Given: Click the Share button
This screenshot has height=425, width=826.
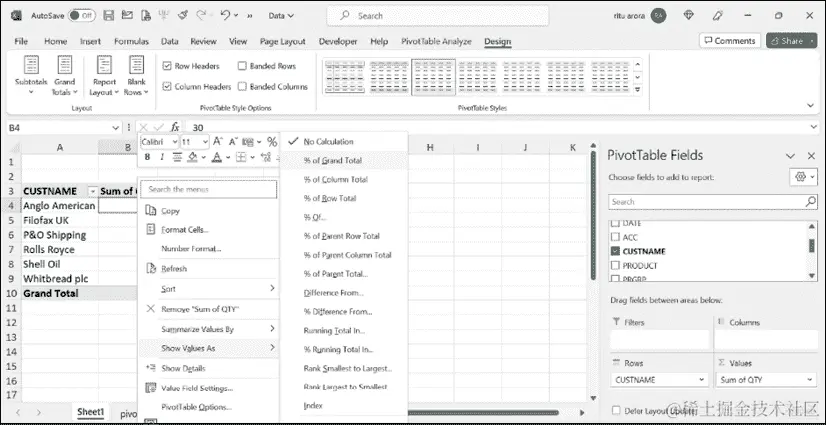Looking at the screenshot, I should pyautogui.click(x=791, y=41).
